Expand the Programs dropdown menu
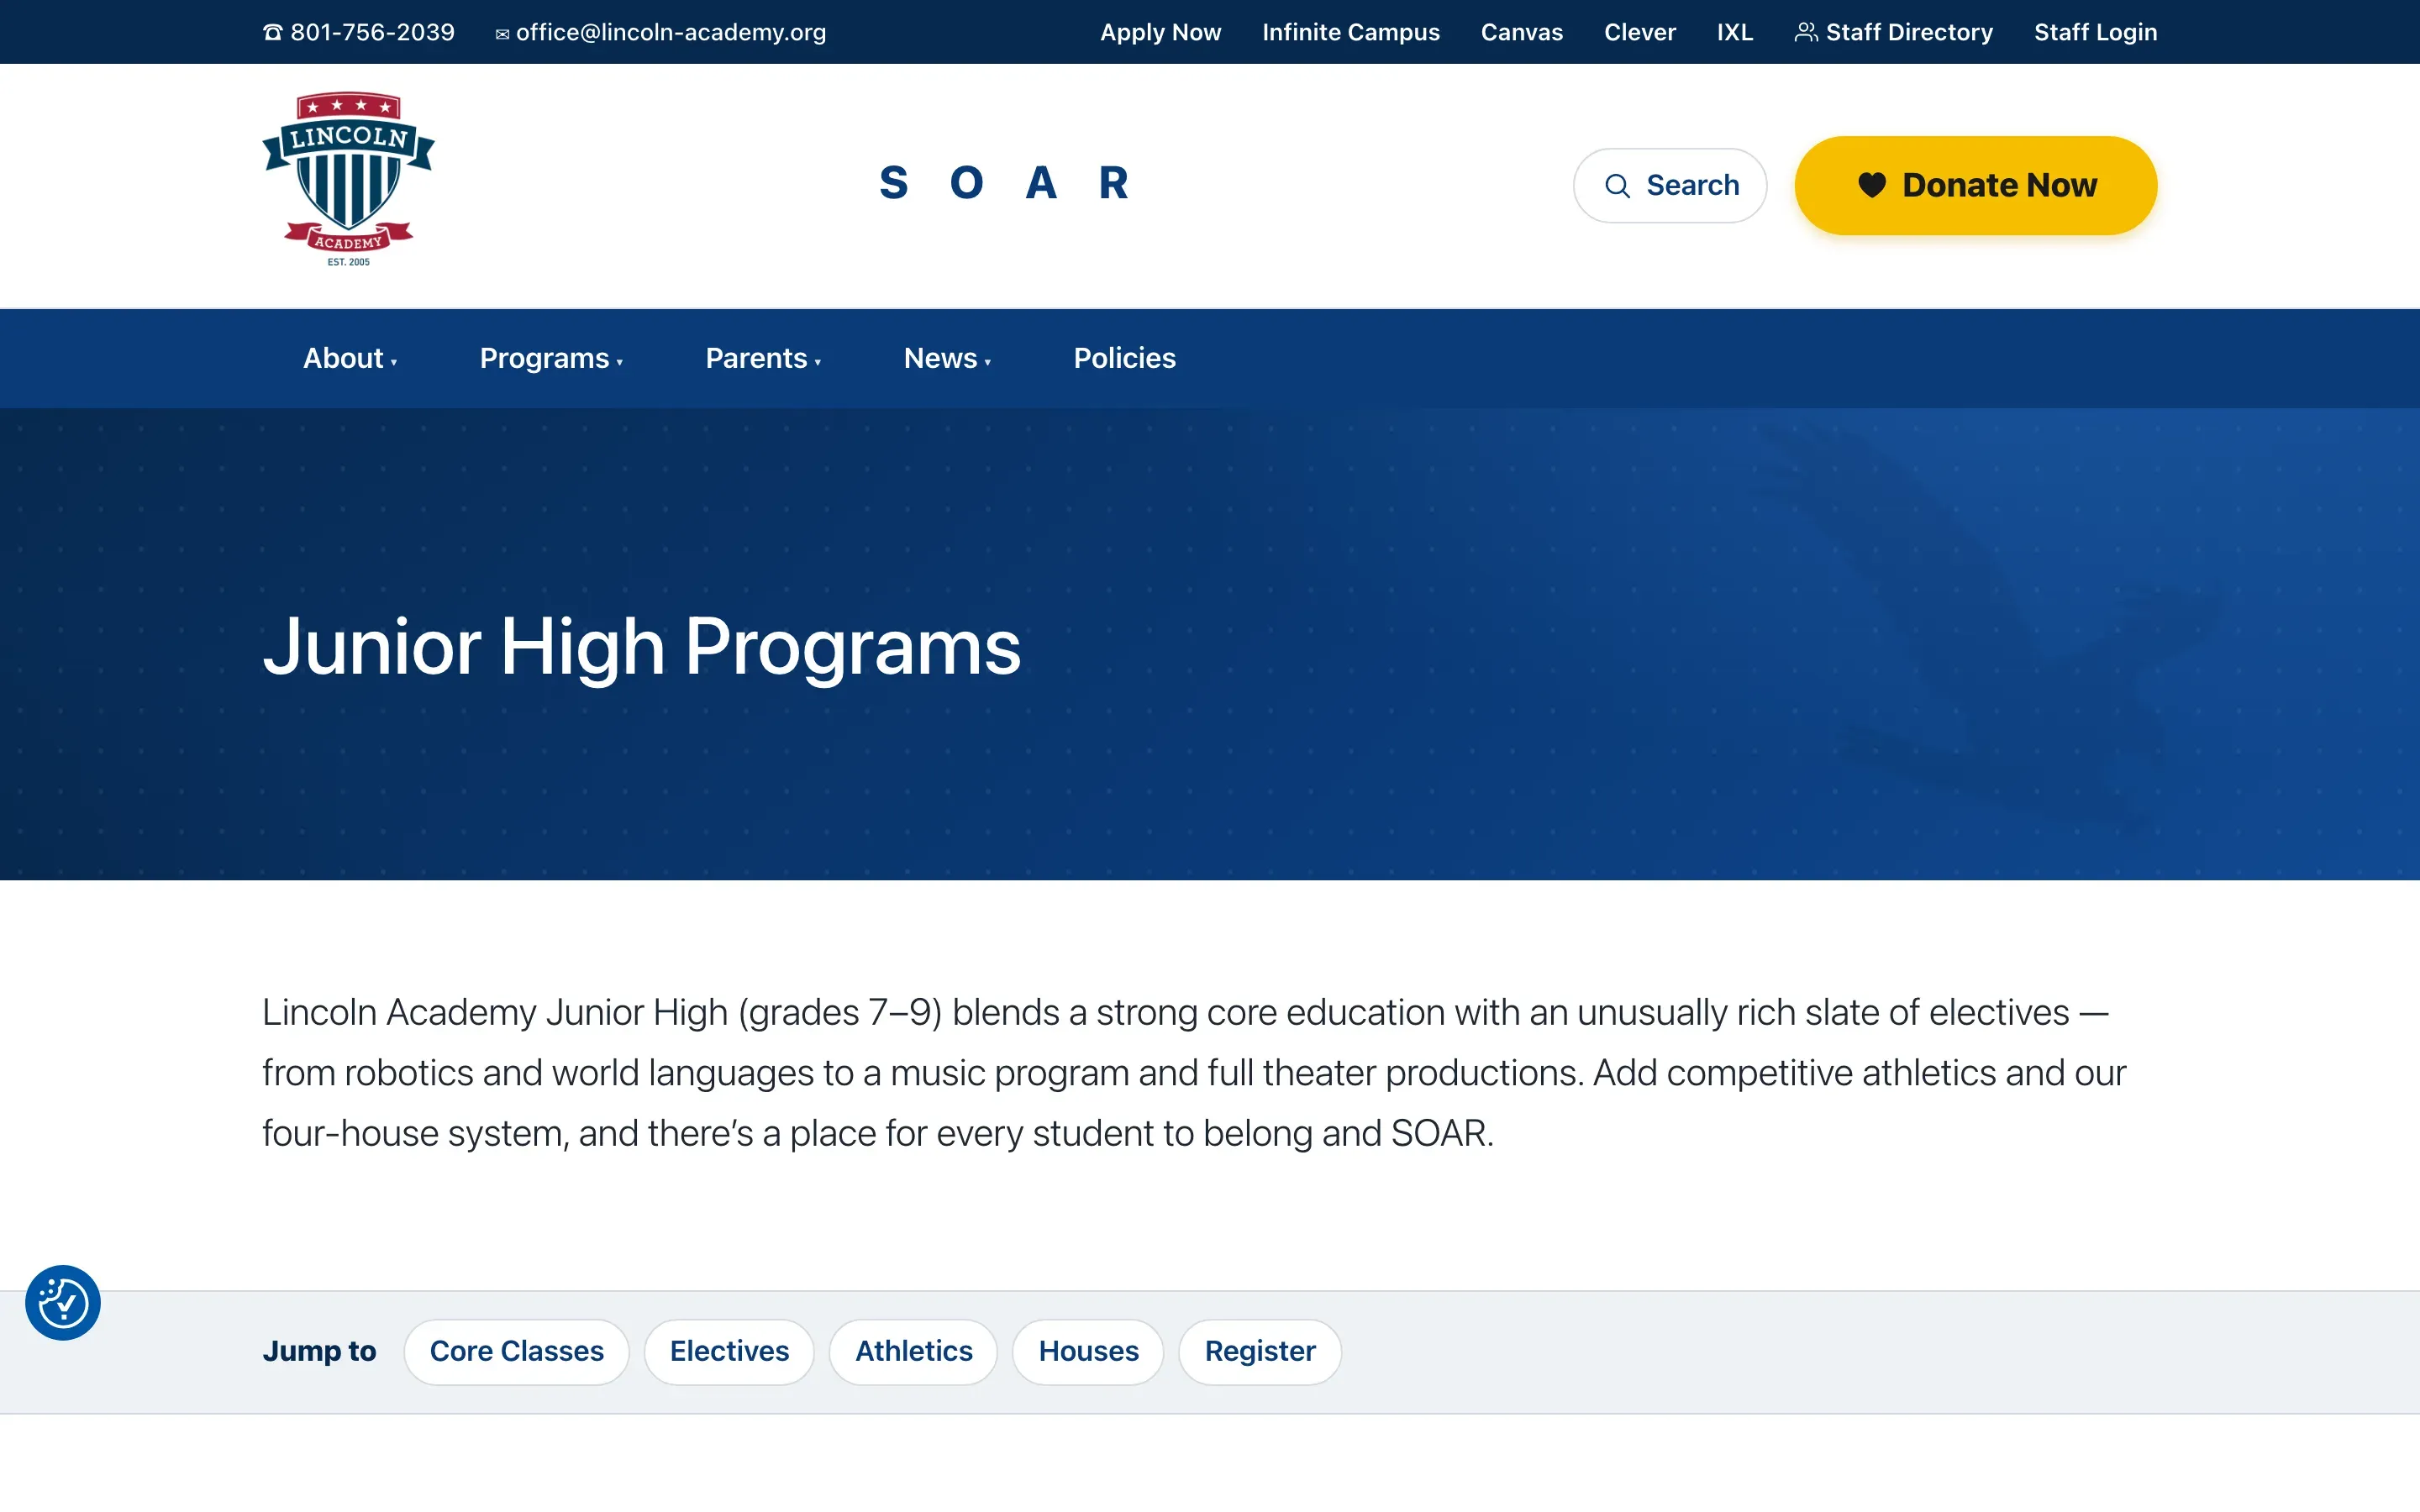 [551, 358]
